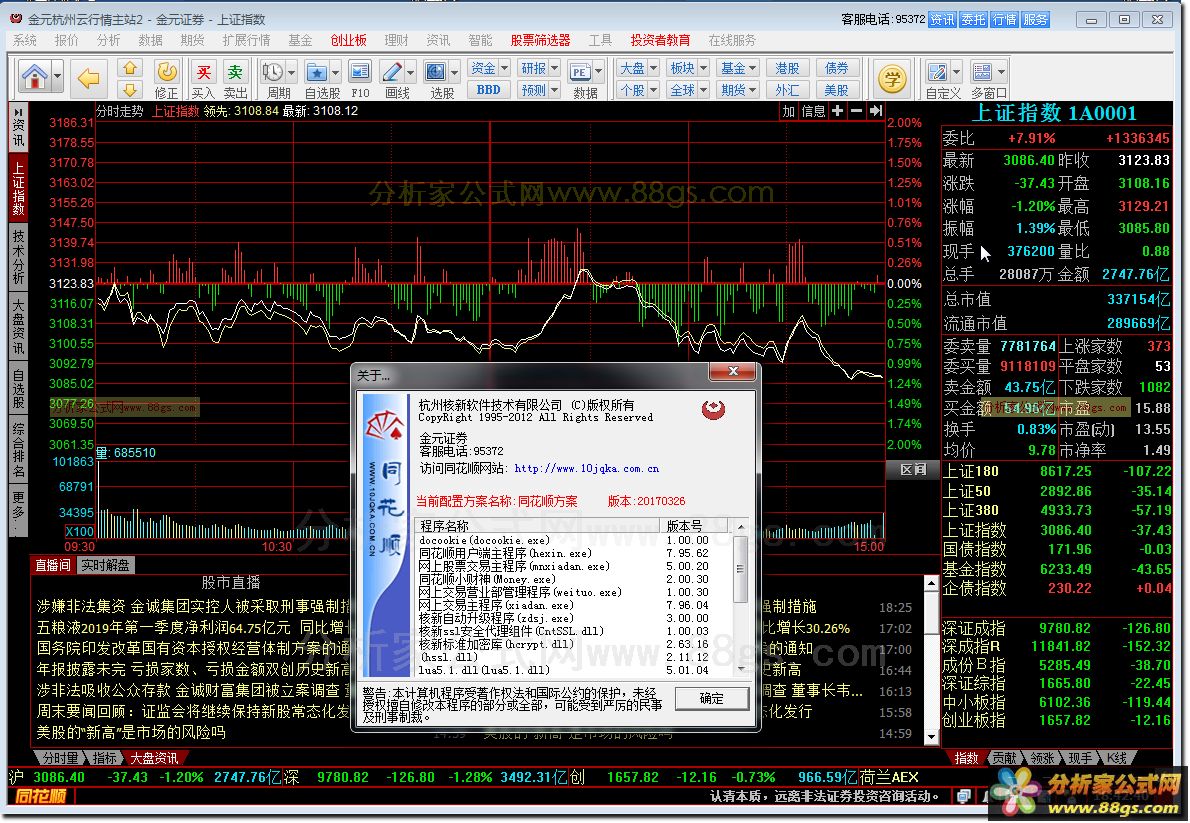Open the 报价 menu
Image resolution: width=1190 pixels, height=823 pixels.
pos(67,40)
